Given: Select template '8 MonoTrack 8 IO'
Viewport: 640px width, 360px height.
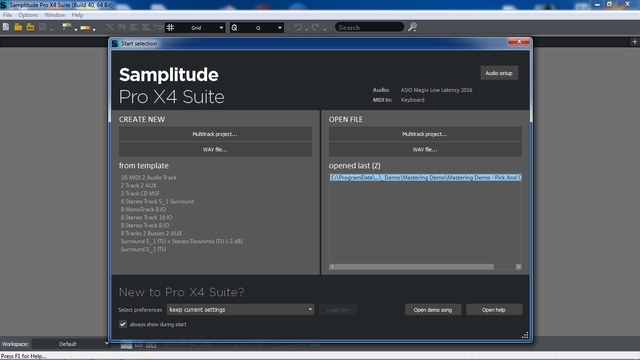Looking at the screenshot, I should [x=143, y=209].
